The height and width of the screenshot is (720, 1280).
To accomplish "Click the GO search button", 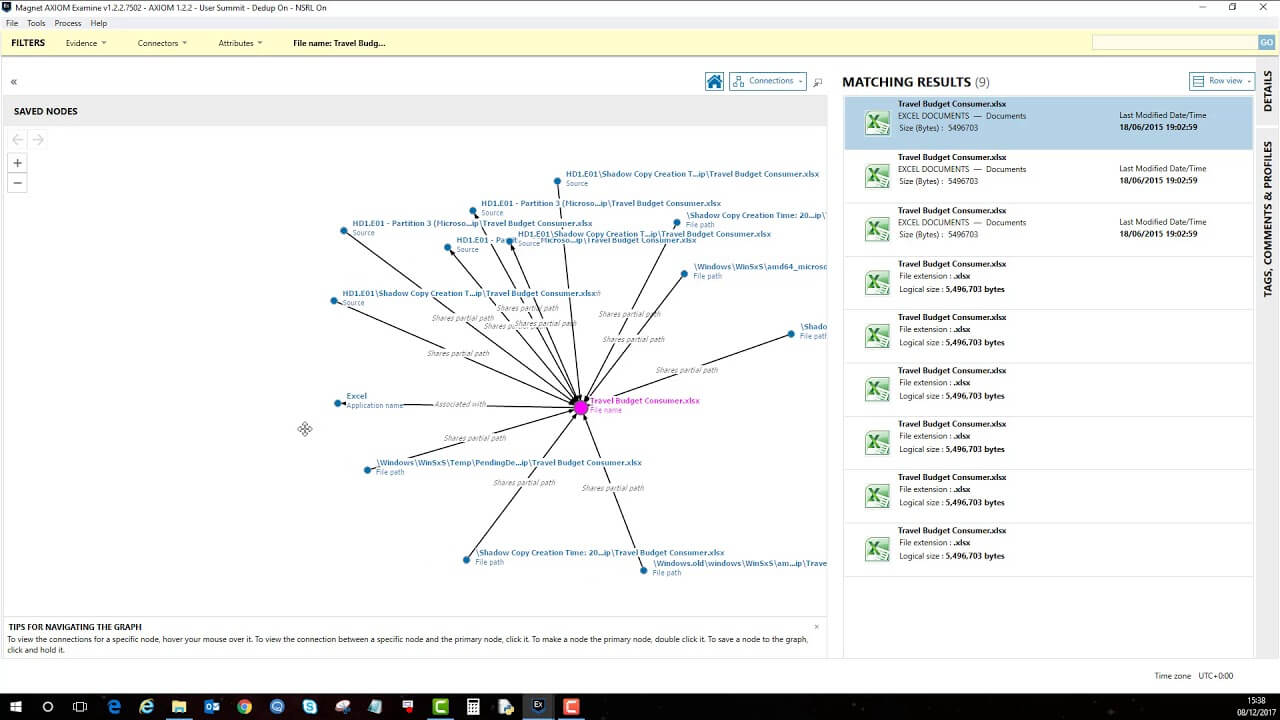I will [1266, 42].
